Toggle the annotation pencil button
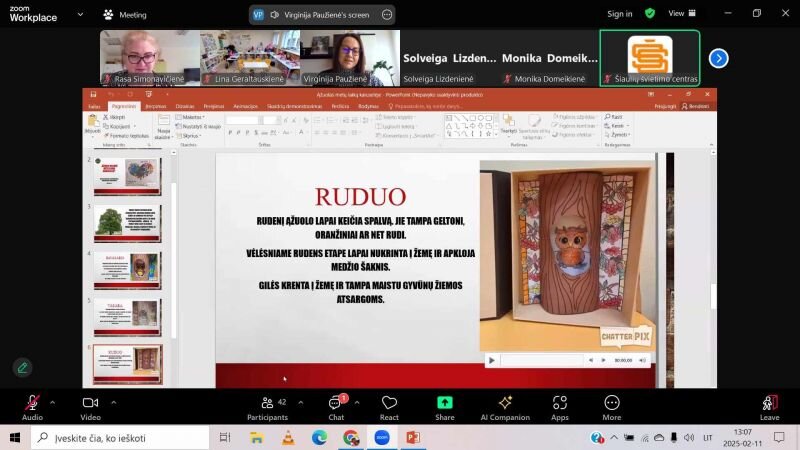 click(22, 367)
